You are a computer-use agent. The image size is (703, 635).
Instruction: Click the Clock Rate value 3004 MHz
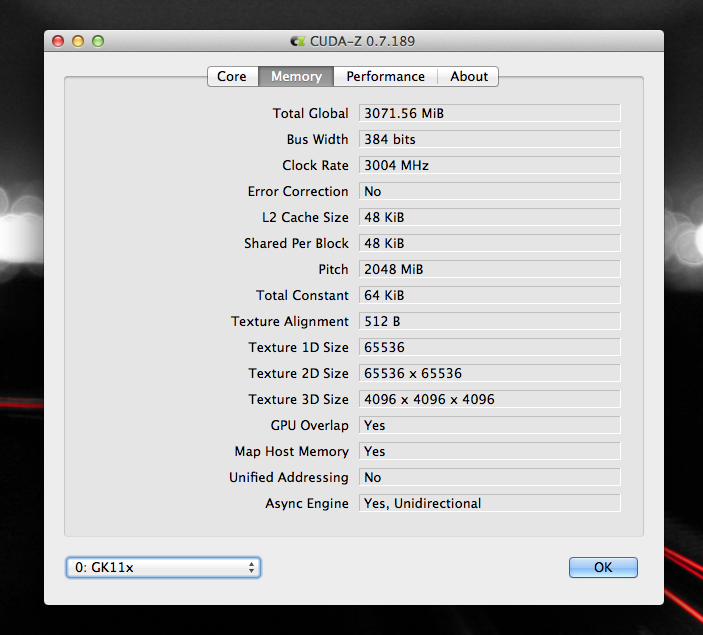490,165
